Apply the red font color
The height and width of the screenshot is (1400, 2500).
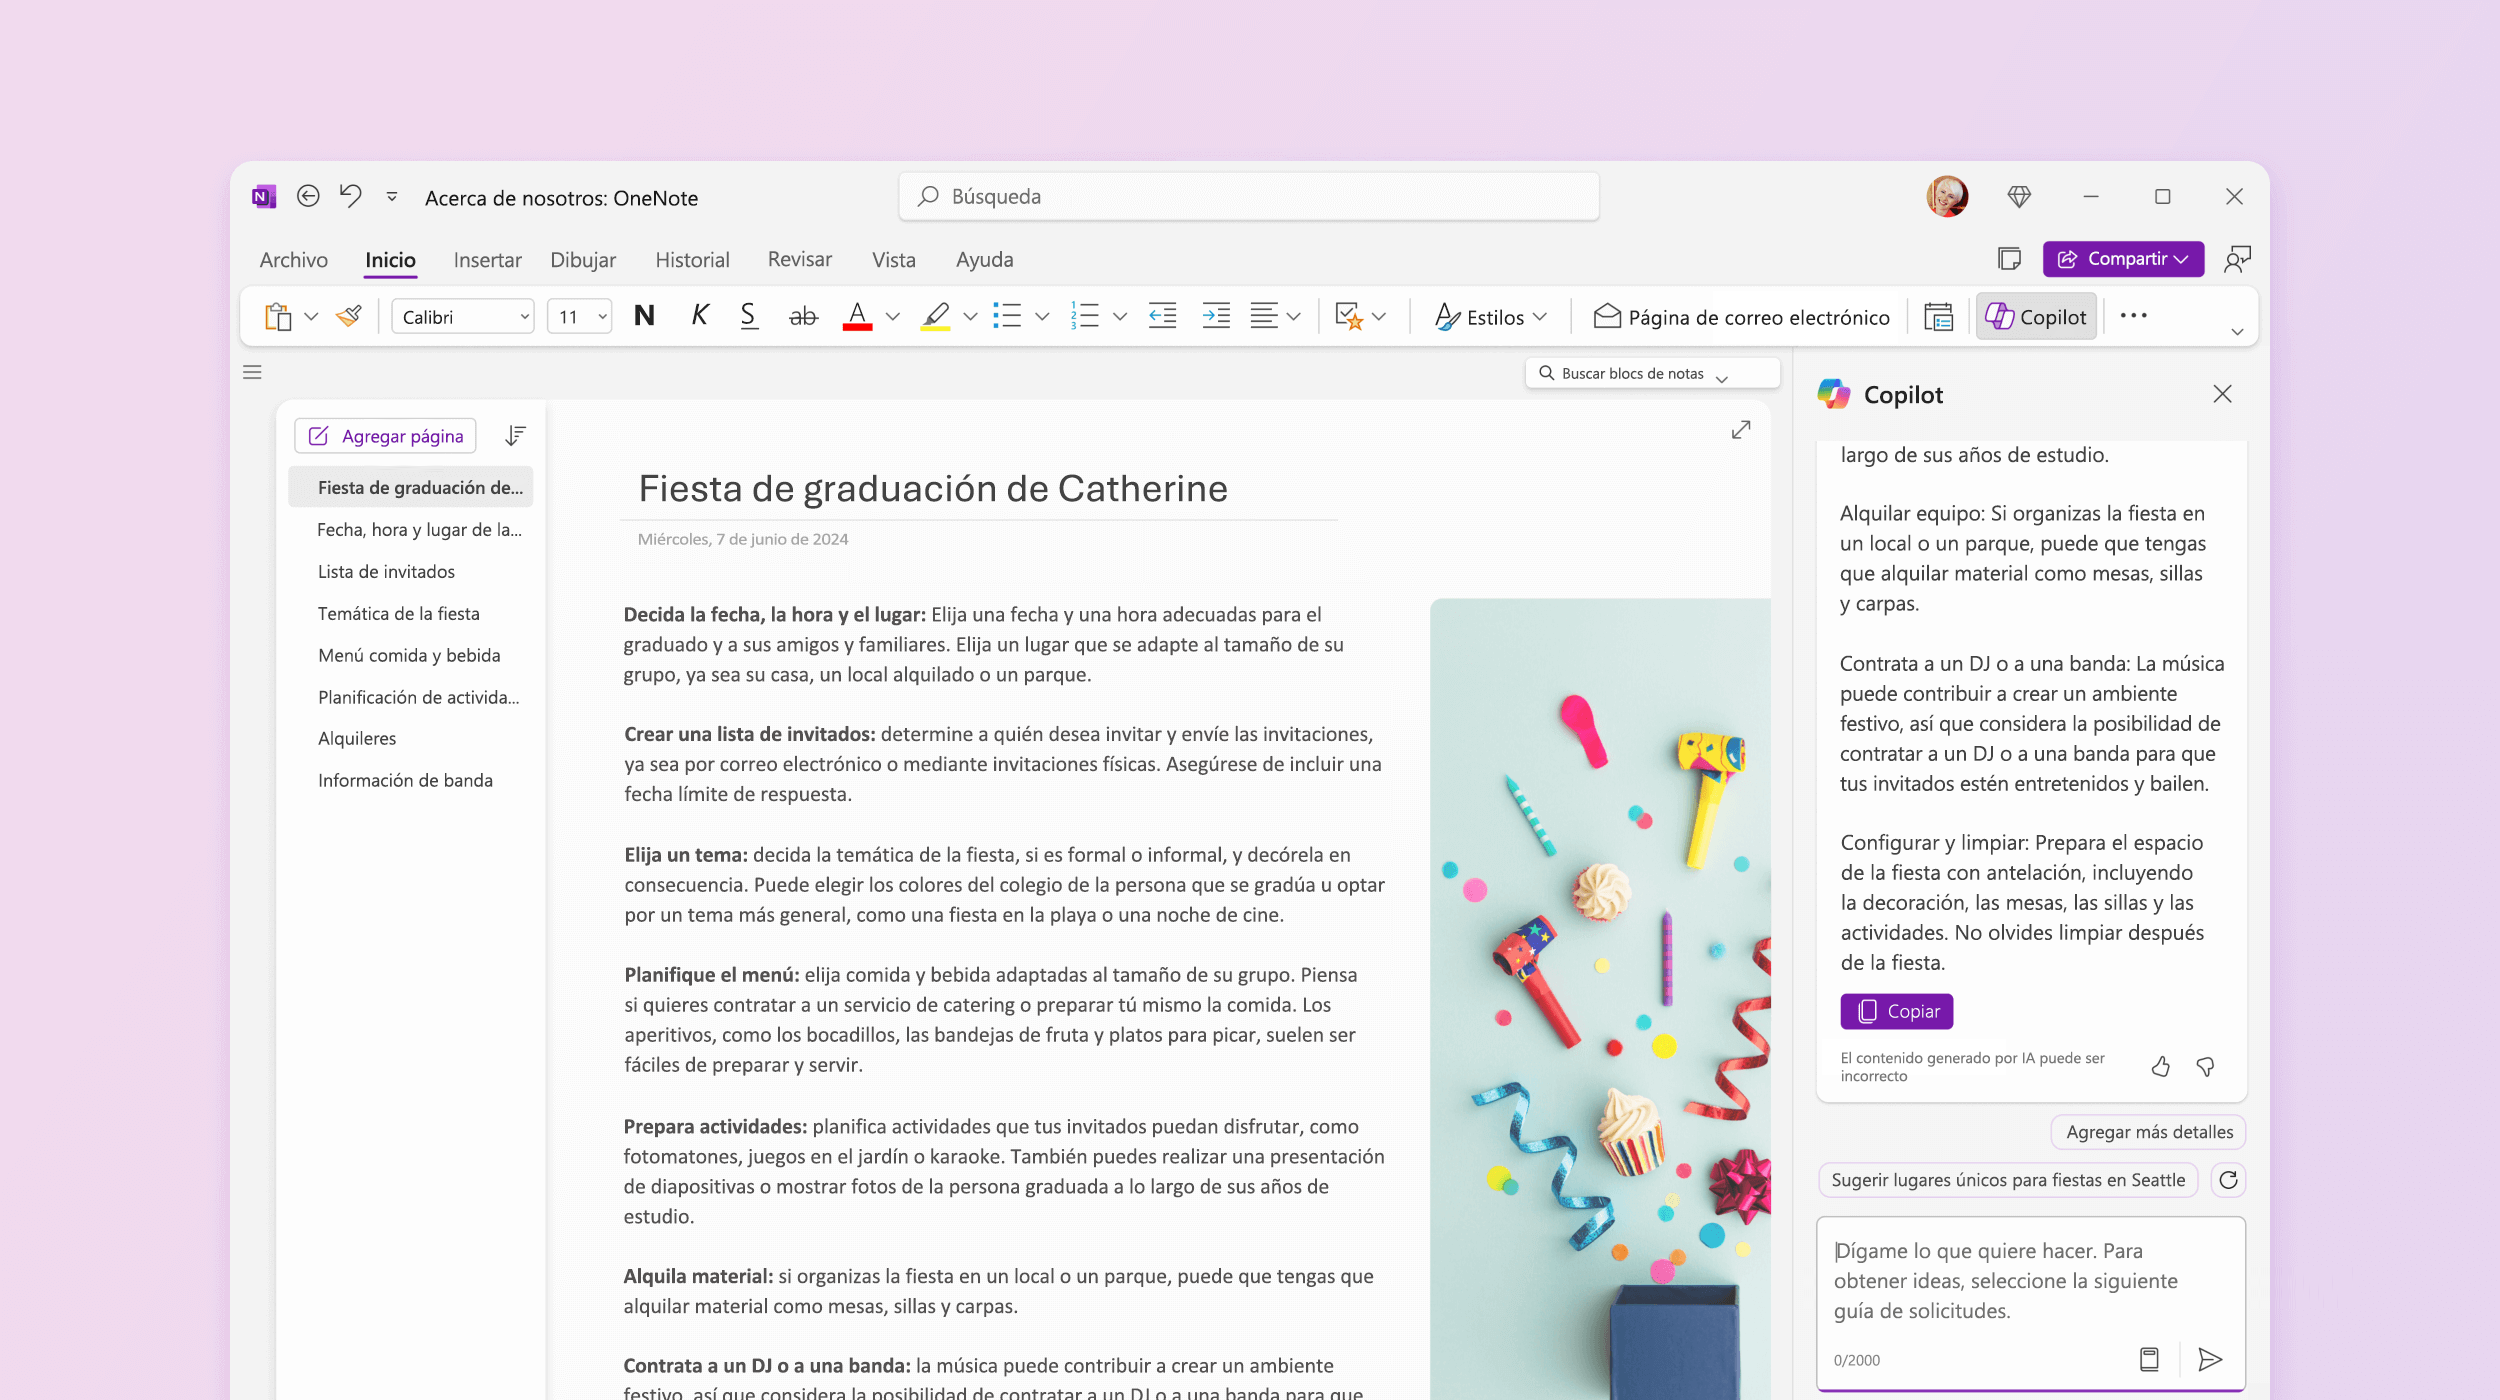857,317
